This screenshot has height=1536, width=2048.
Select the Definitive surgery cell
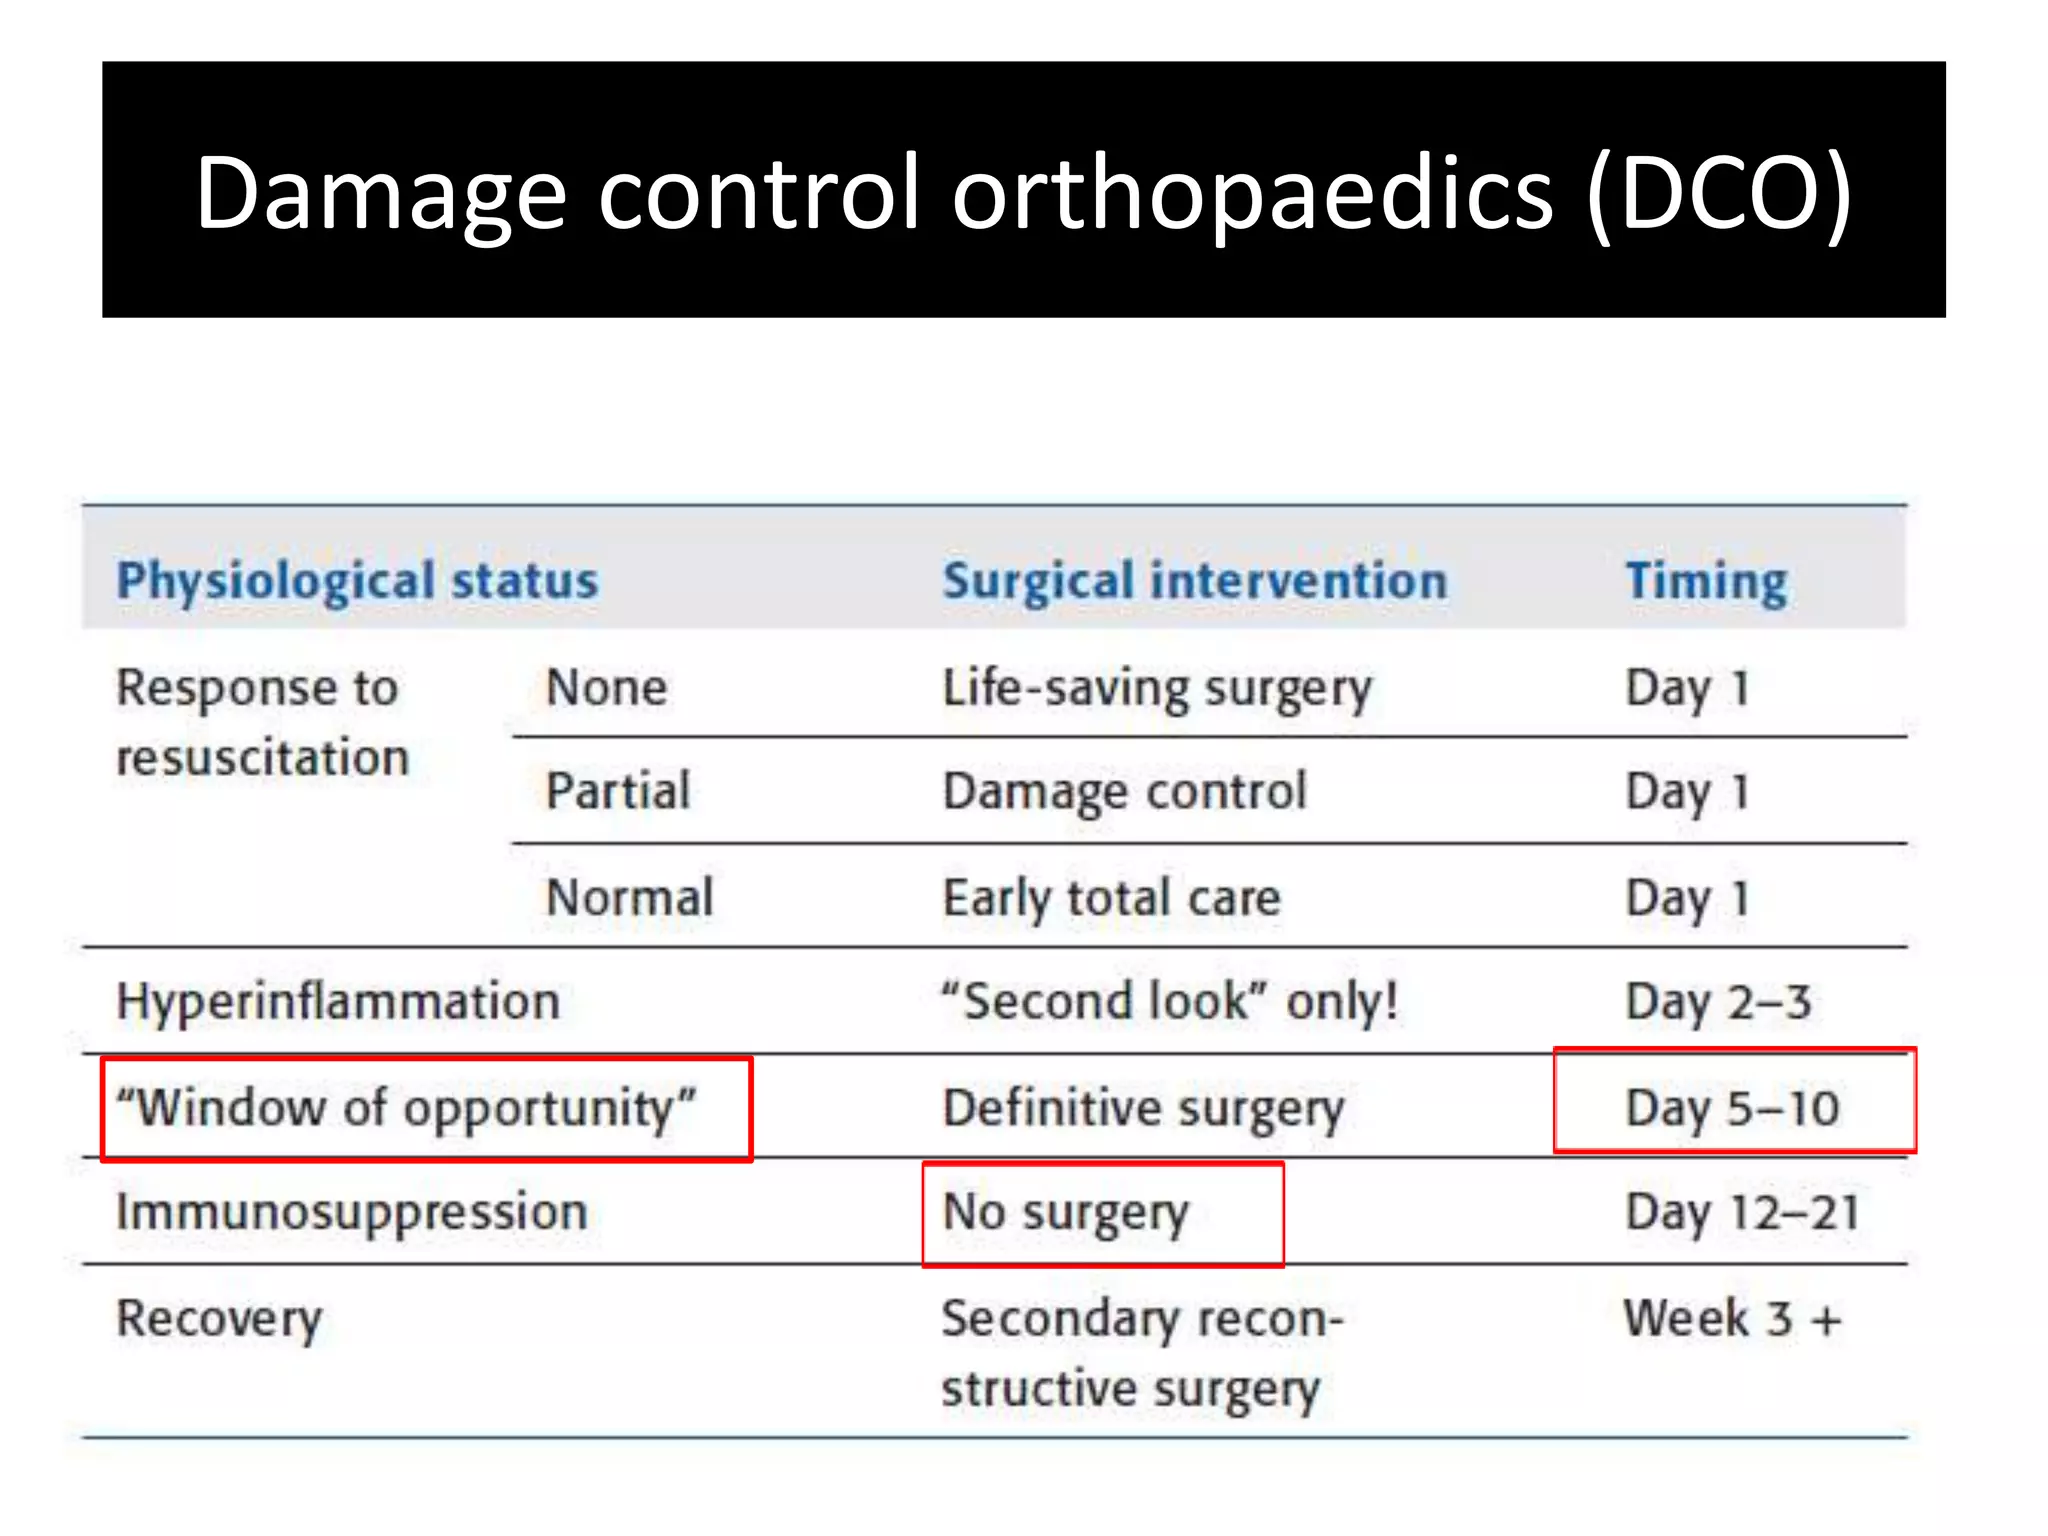coord(1143,1109)
